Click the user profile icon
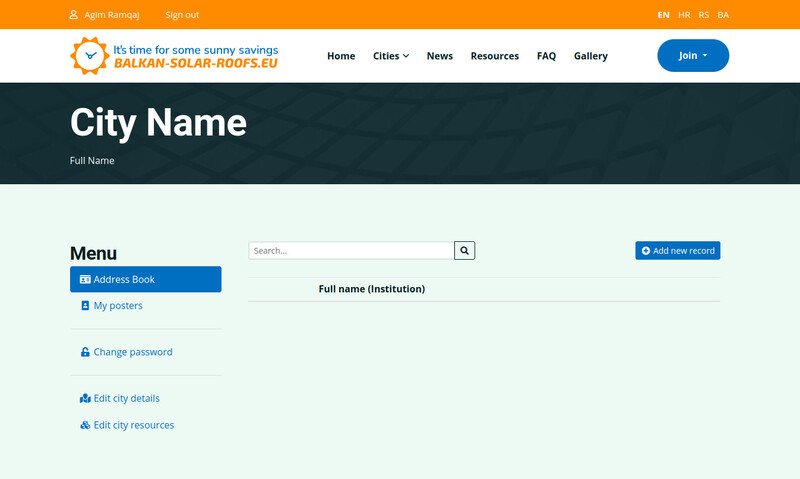This screenshot has height=479, width=800. [x=74, y=15]
